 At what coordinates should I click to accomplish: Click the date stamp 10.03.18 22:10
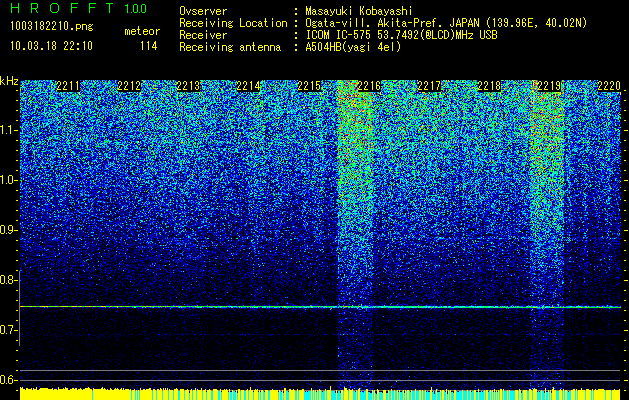pos(51,46)
